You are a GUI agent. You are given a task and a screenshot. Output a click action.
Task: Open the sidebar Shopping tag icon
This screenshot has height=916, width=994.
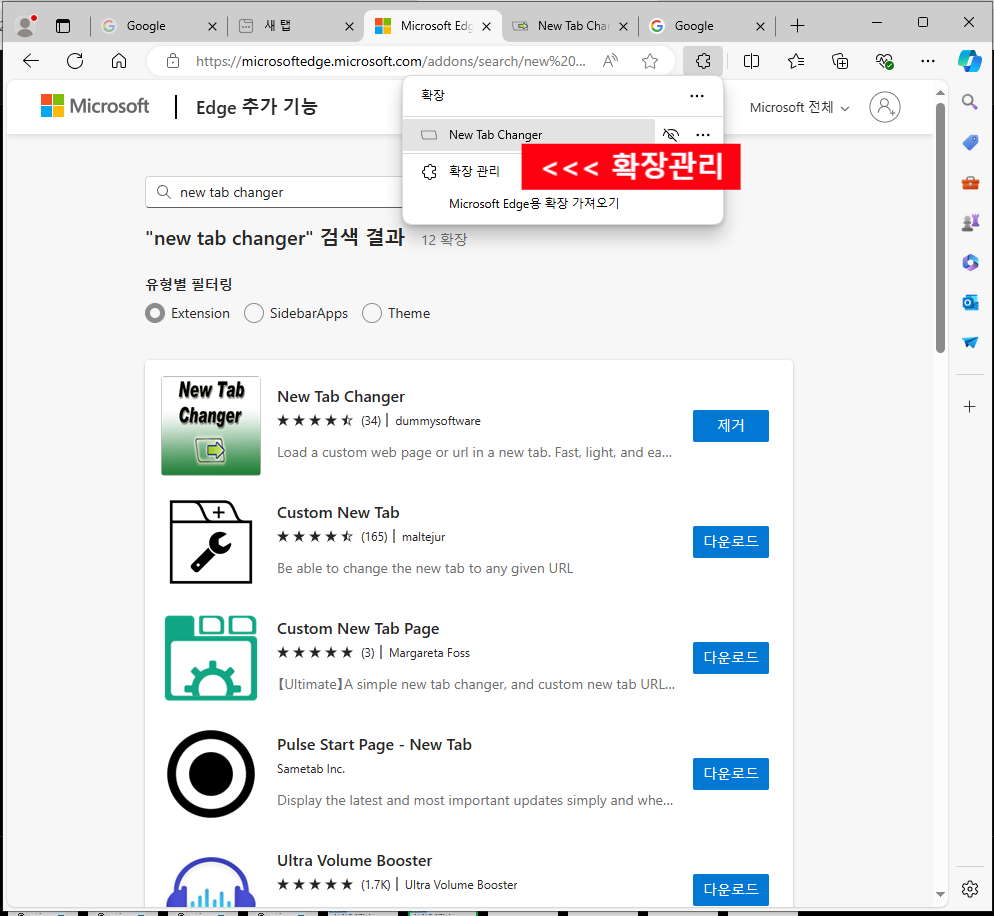969,143
